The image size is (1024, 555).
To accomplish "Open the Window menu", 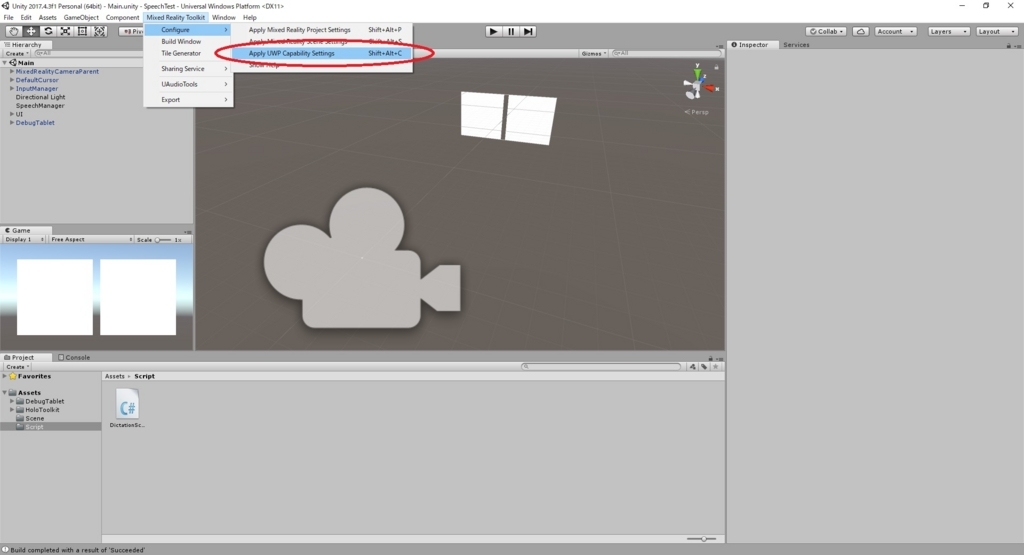I will pos(223,18).
